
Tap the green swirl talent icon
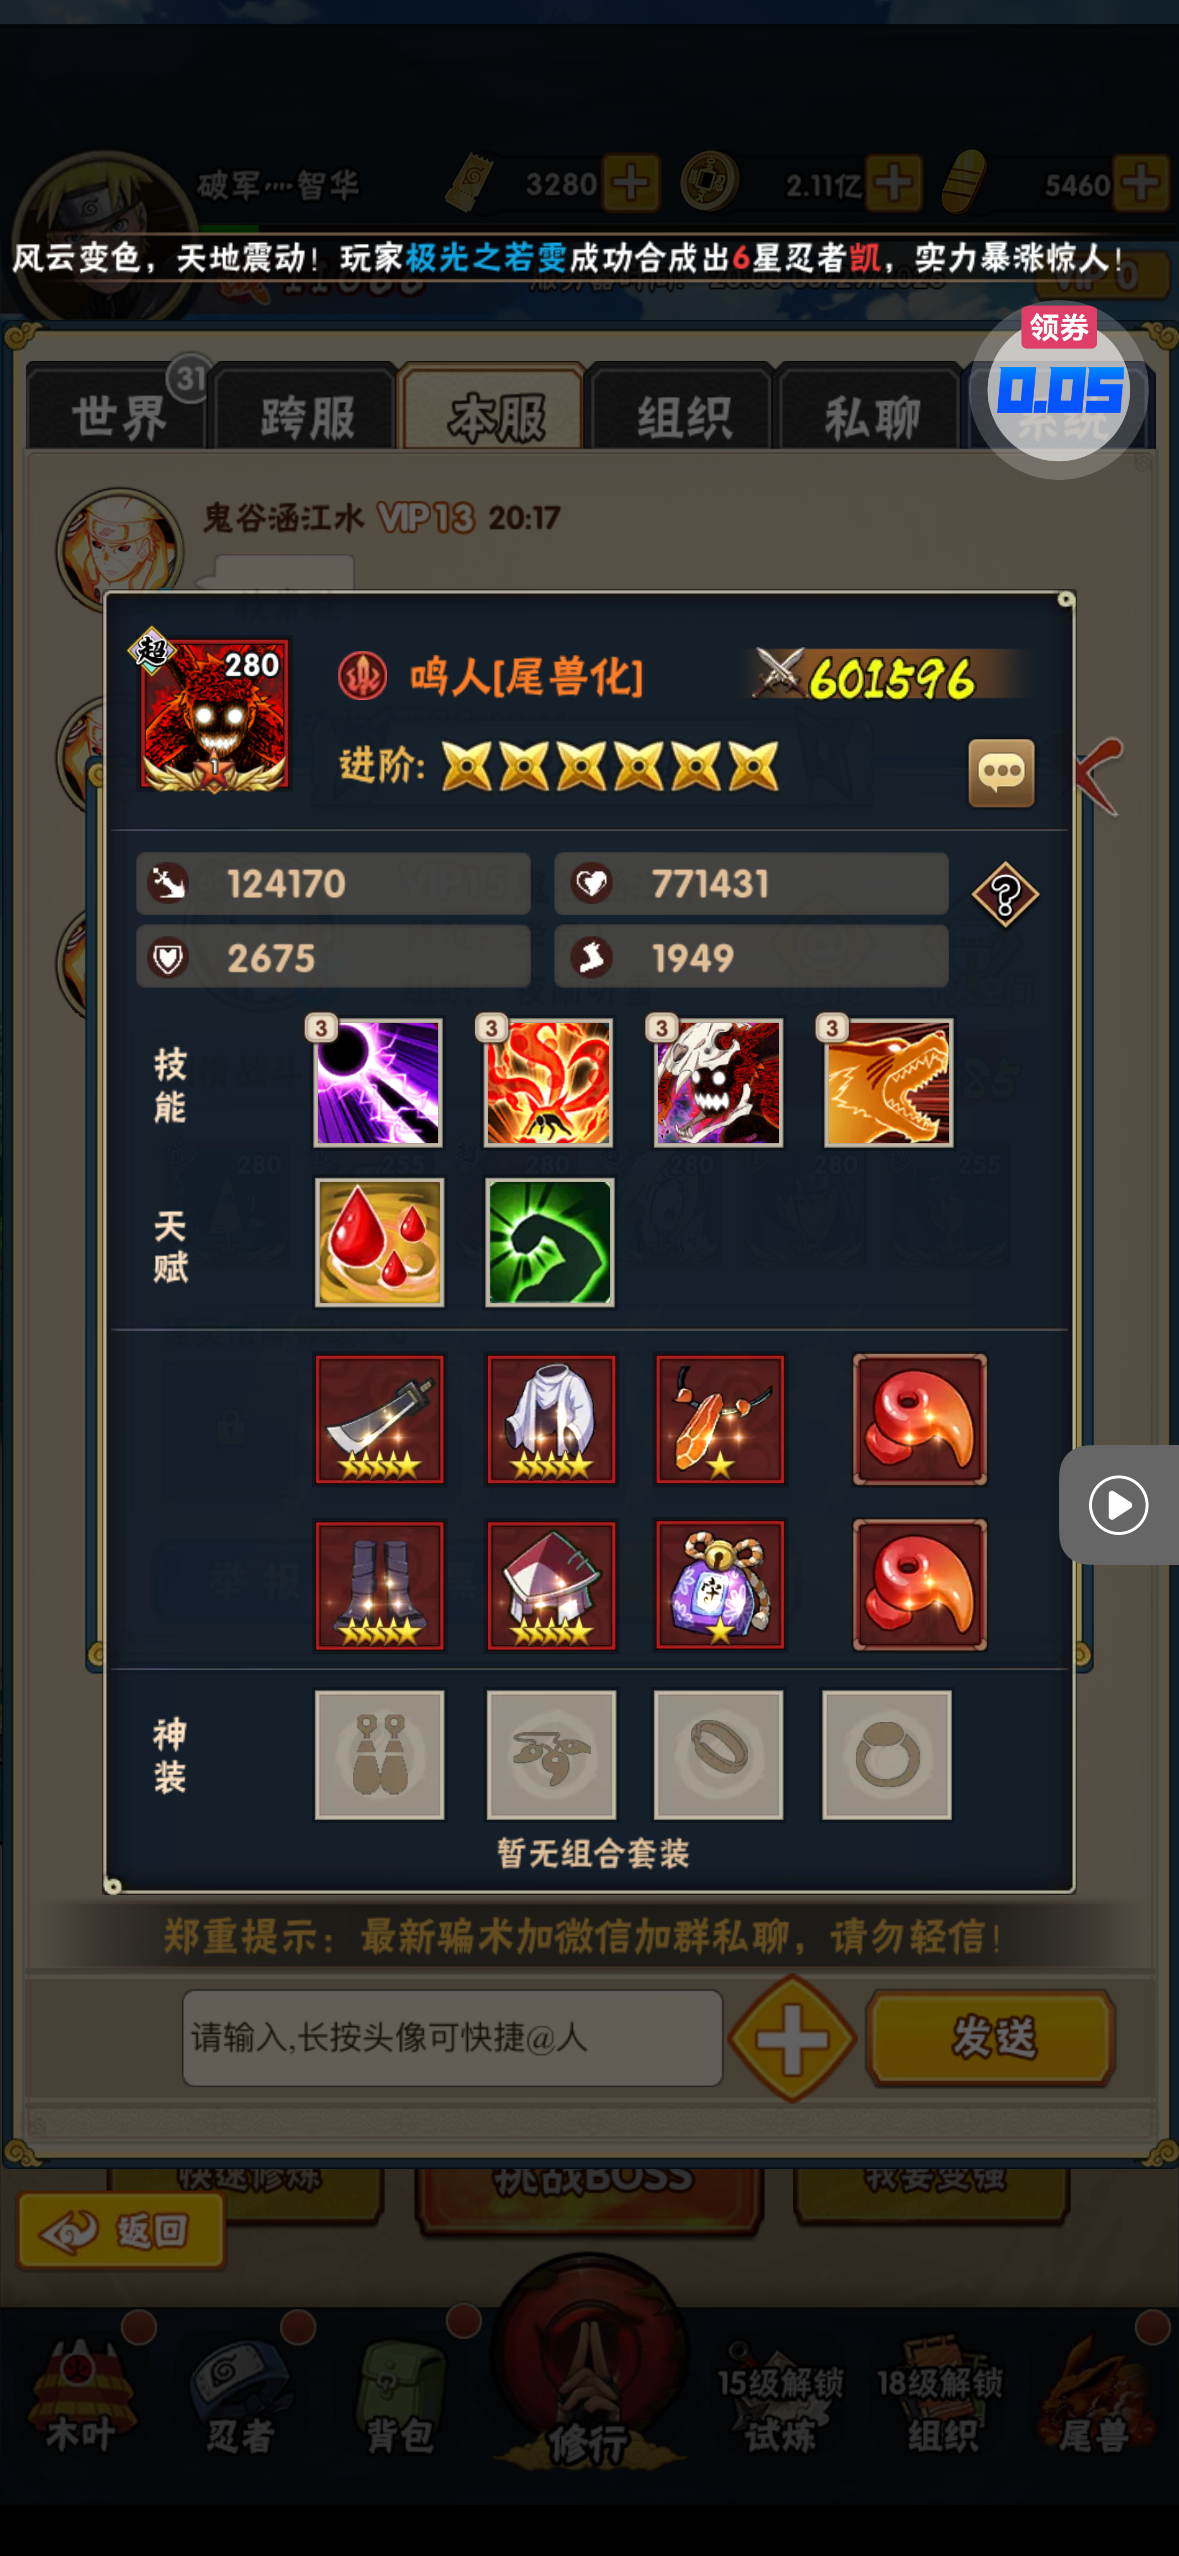[x=549, y=1242]
